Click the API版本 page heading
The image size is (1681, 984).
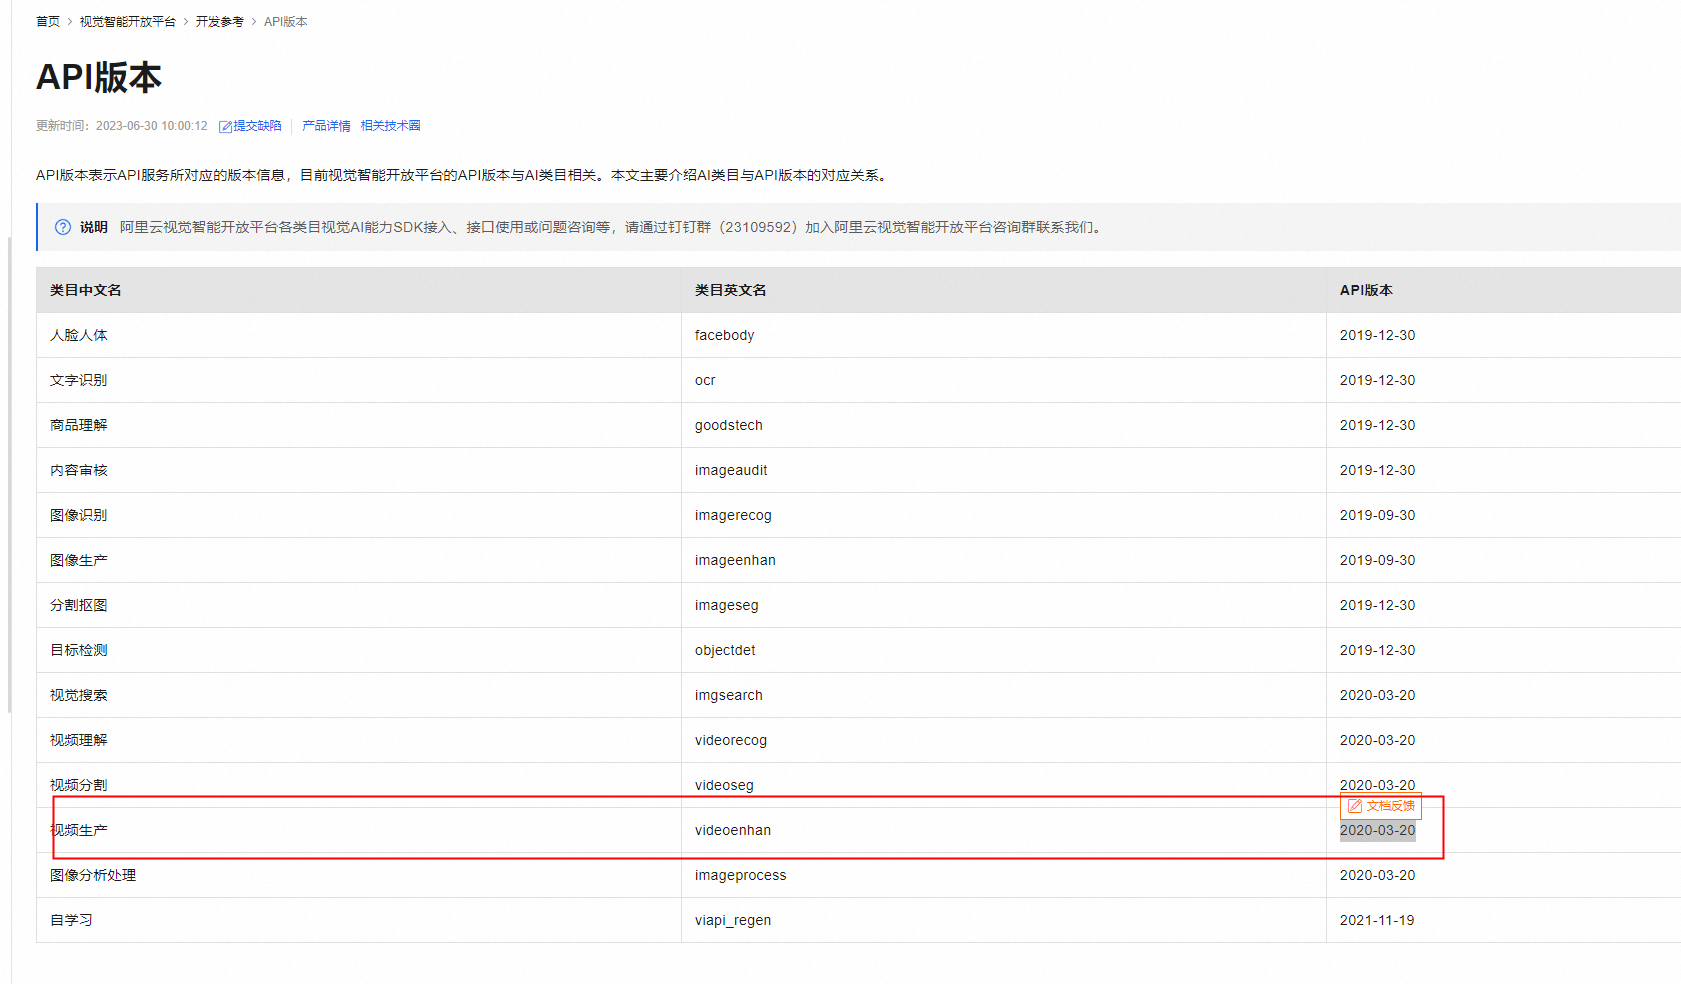point(99,77)
